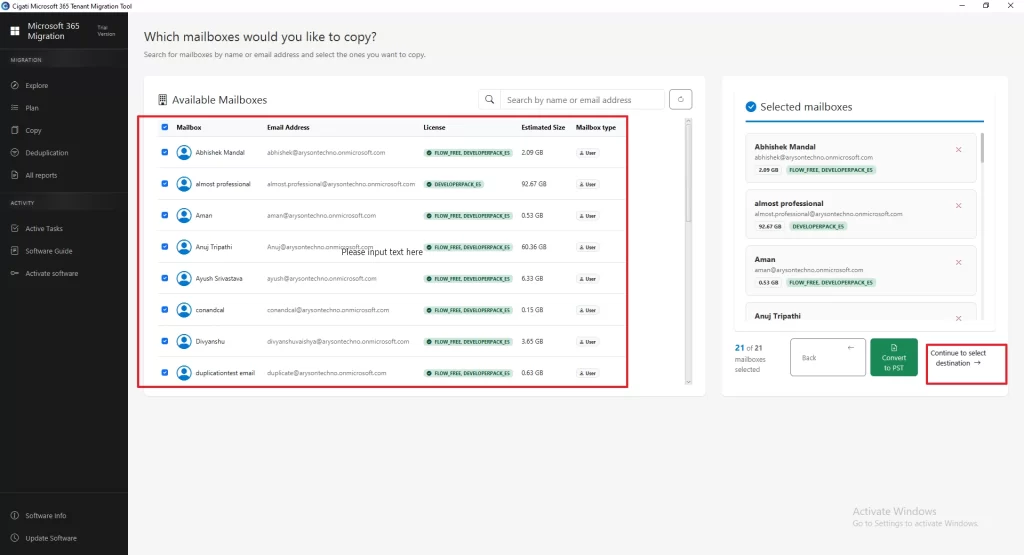The width and height of the screenshot is (1024, 555).
Task: Uncheck the Divyanshu mailbox checkbox
Action: pos(165,341)
